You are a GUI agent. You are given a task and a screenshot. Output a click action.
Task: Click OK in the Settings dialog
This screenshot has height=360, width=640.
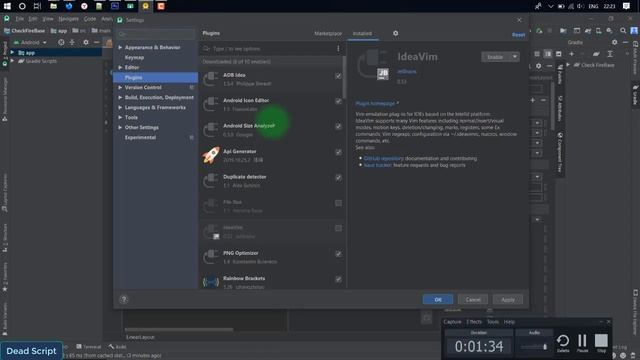(x=438, y=300)
